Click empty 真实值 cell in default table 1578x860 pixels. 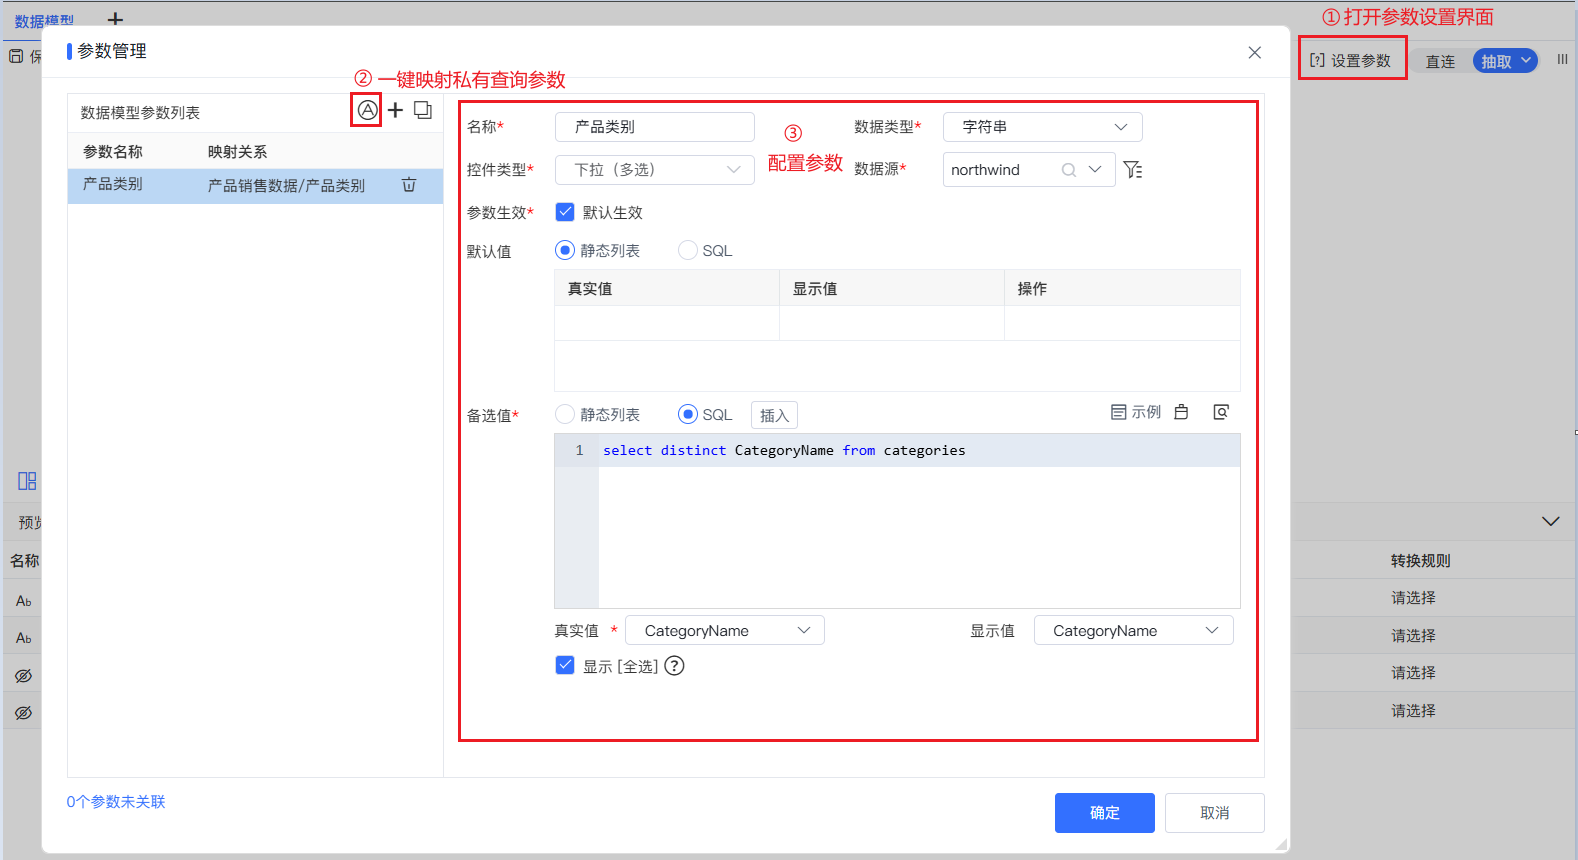point(667,323)
